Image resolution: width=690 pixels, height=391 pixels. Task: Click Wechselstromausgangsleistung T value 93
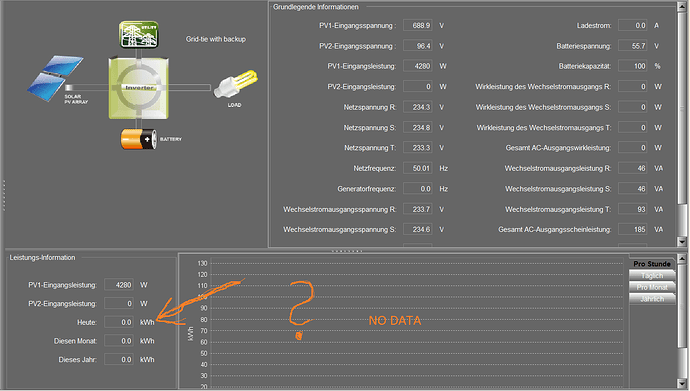click(x=632, y=209)
